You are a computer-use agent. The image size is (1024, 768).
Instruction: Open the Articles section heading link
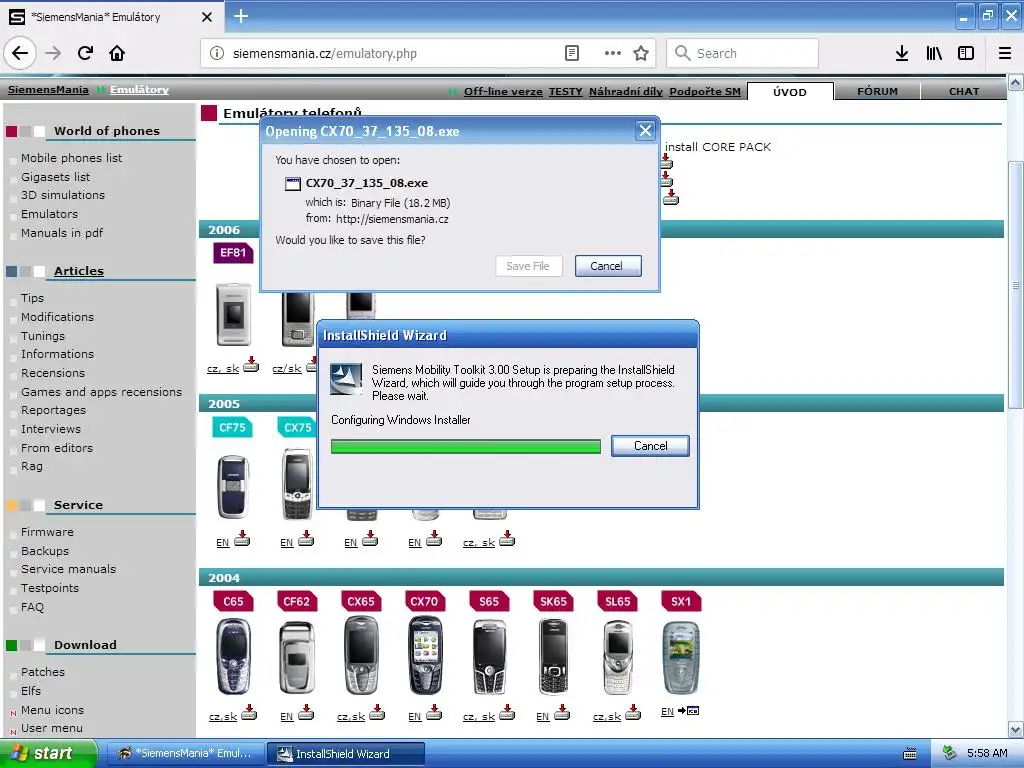click(x=78, y=271)
